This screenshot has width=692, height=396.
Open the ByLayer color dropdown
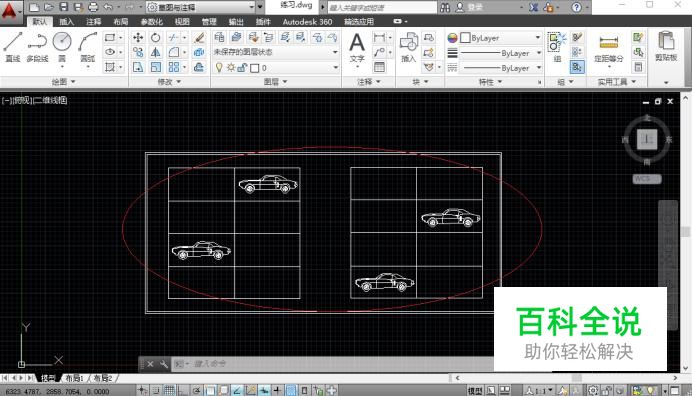(x=501, y=38)
